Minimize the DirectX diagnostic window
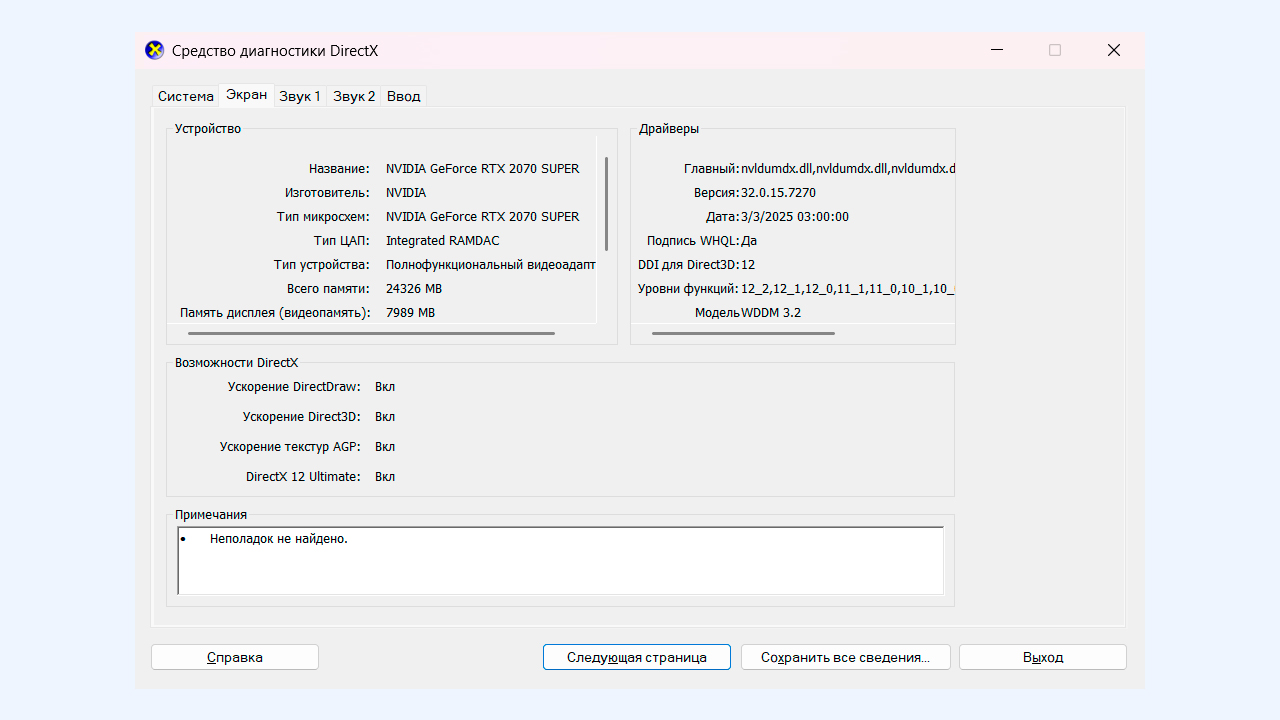Image resolution: width=1280 pixels, height=720 pixels. (997, 50)
